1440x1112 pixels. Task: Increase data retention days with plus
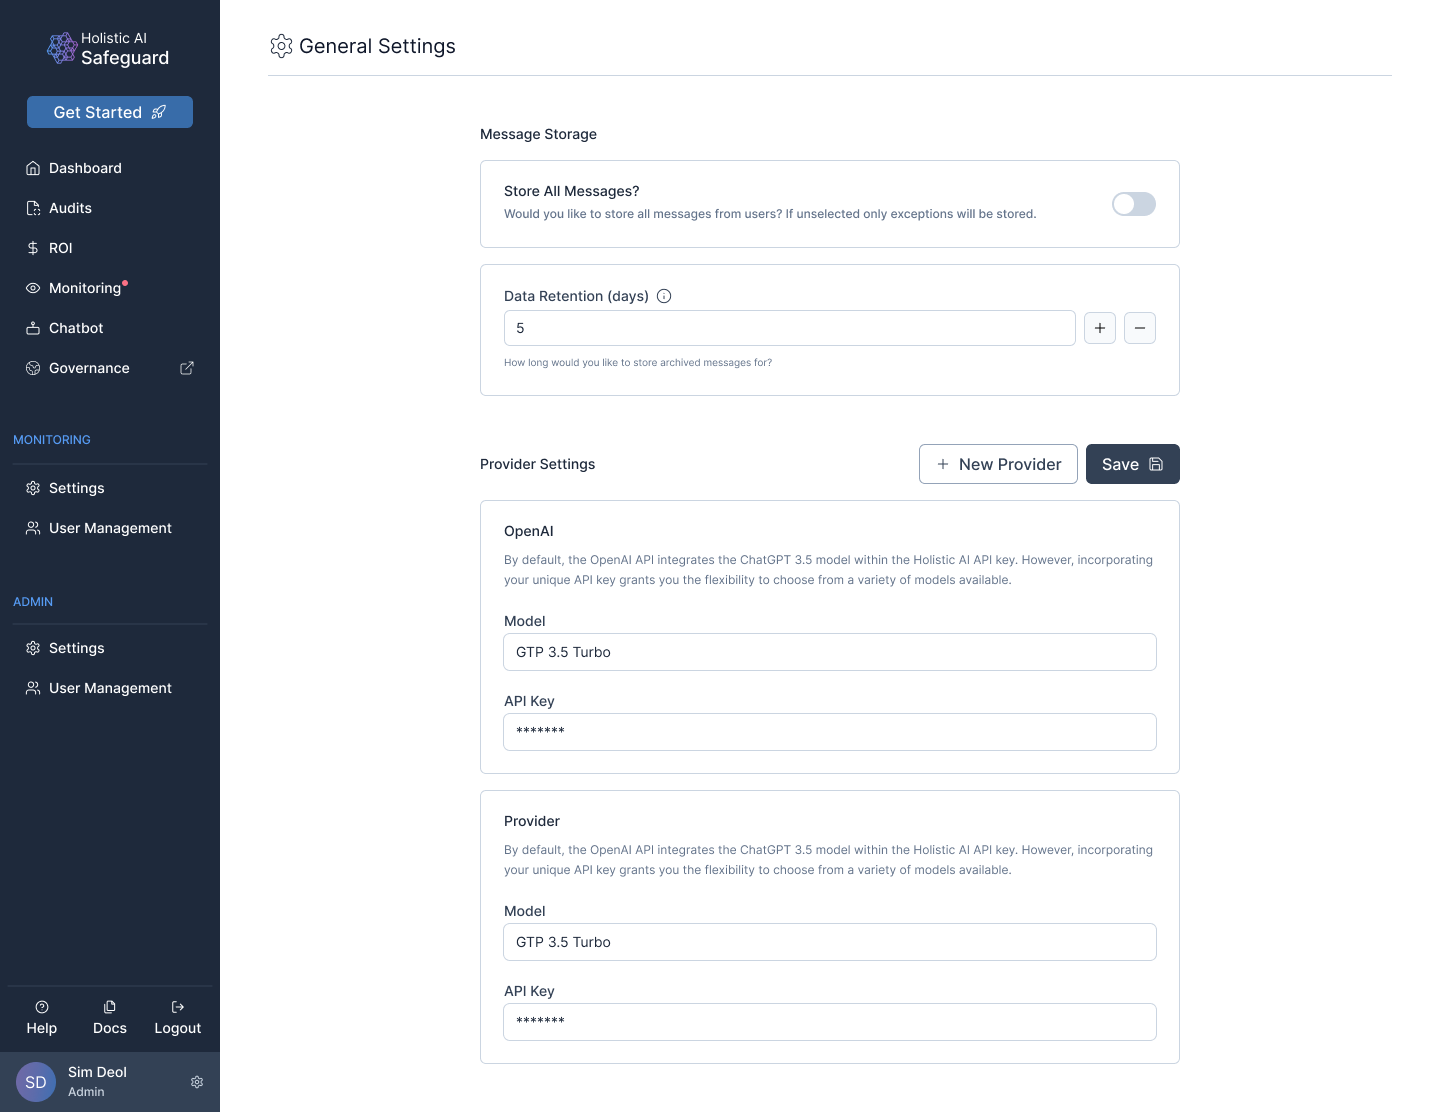[1100, 328]
